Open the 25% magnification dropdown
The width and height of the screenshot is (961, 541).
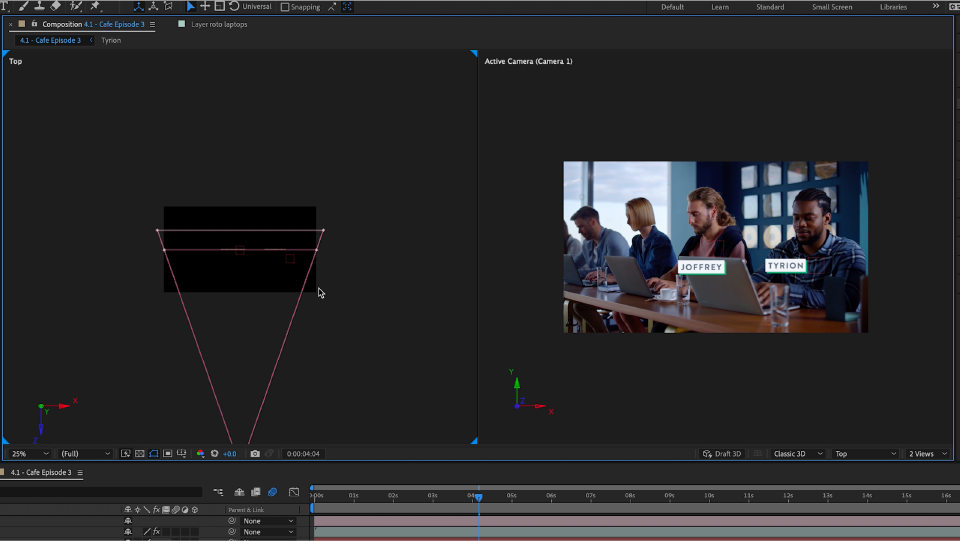[30, 454]
